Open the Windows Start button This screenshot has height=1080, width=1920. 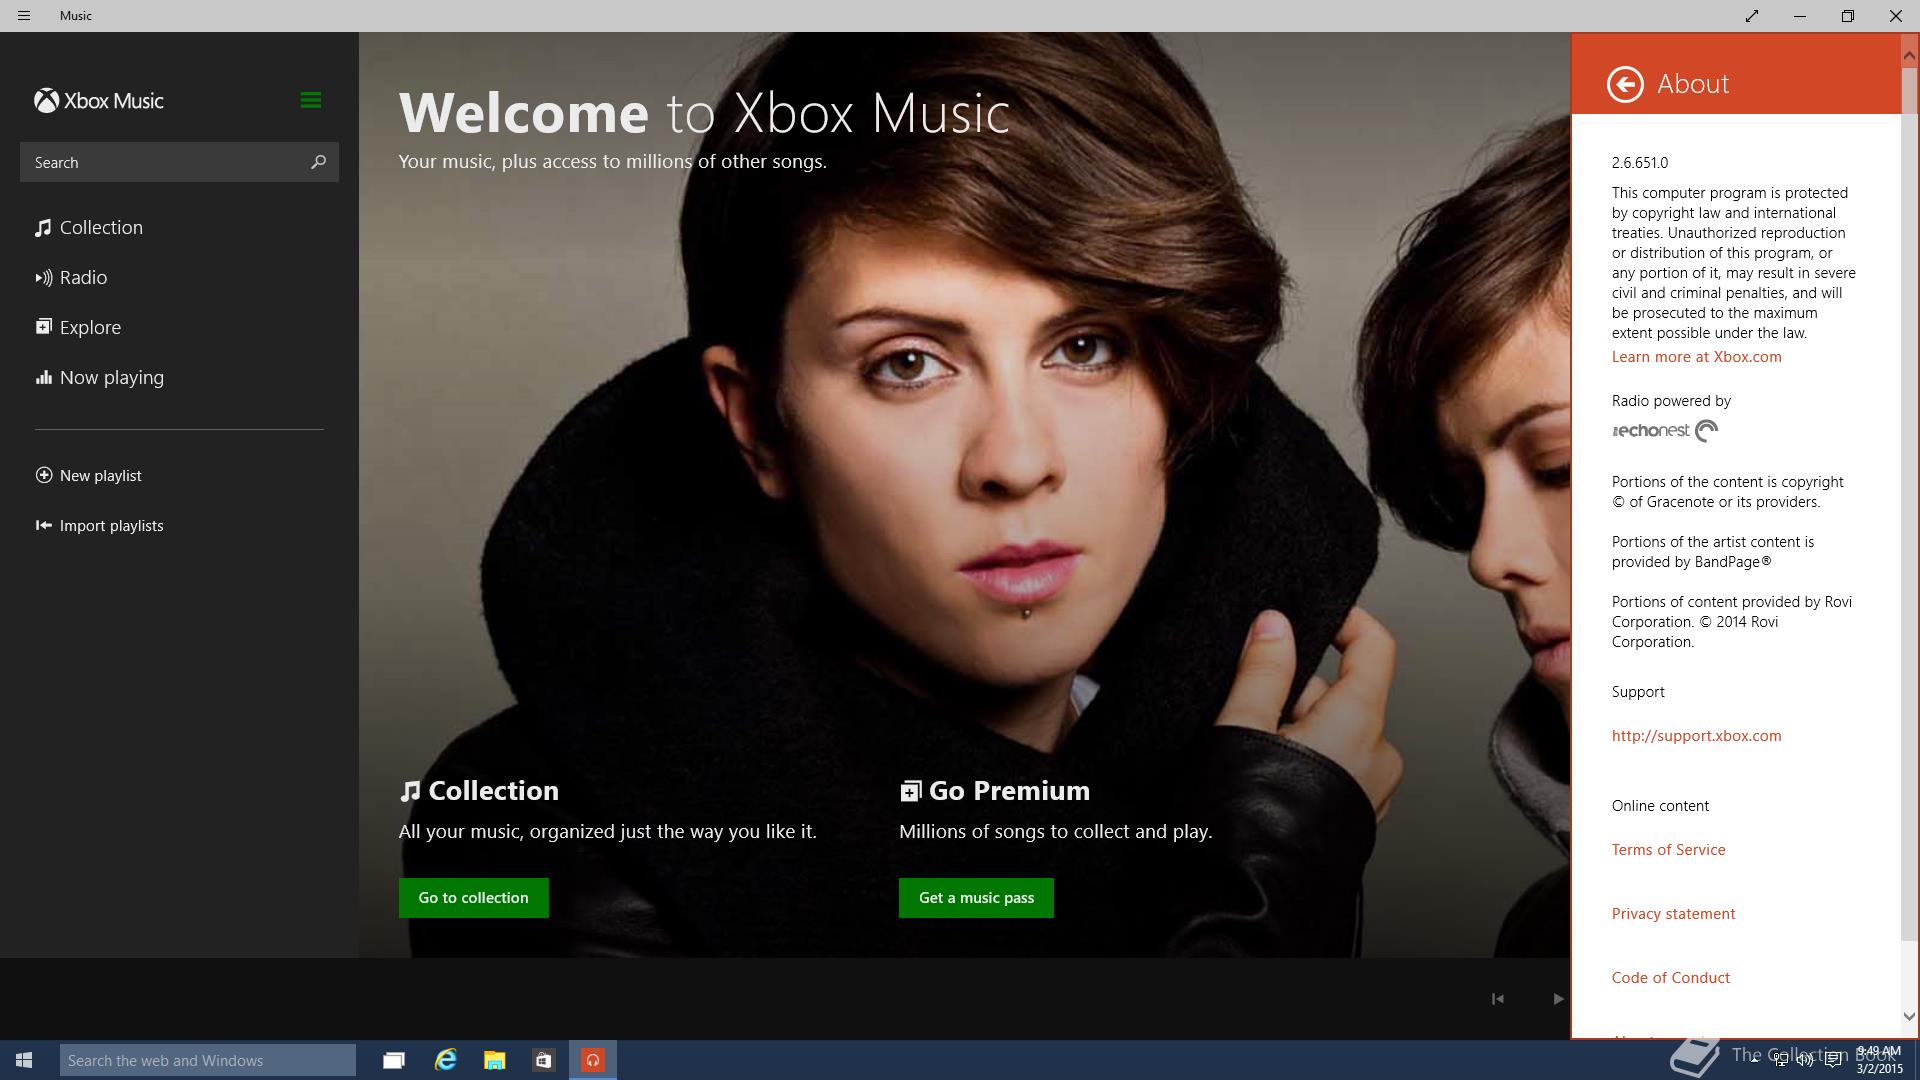click(24, 1060)
